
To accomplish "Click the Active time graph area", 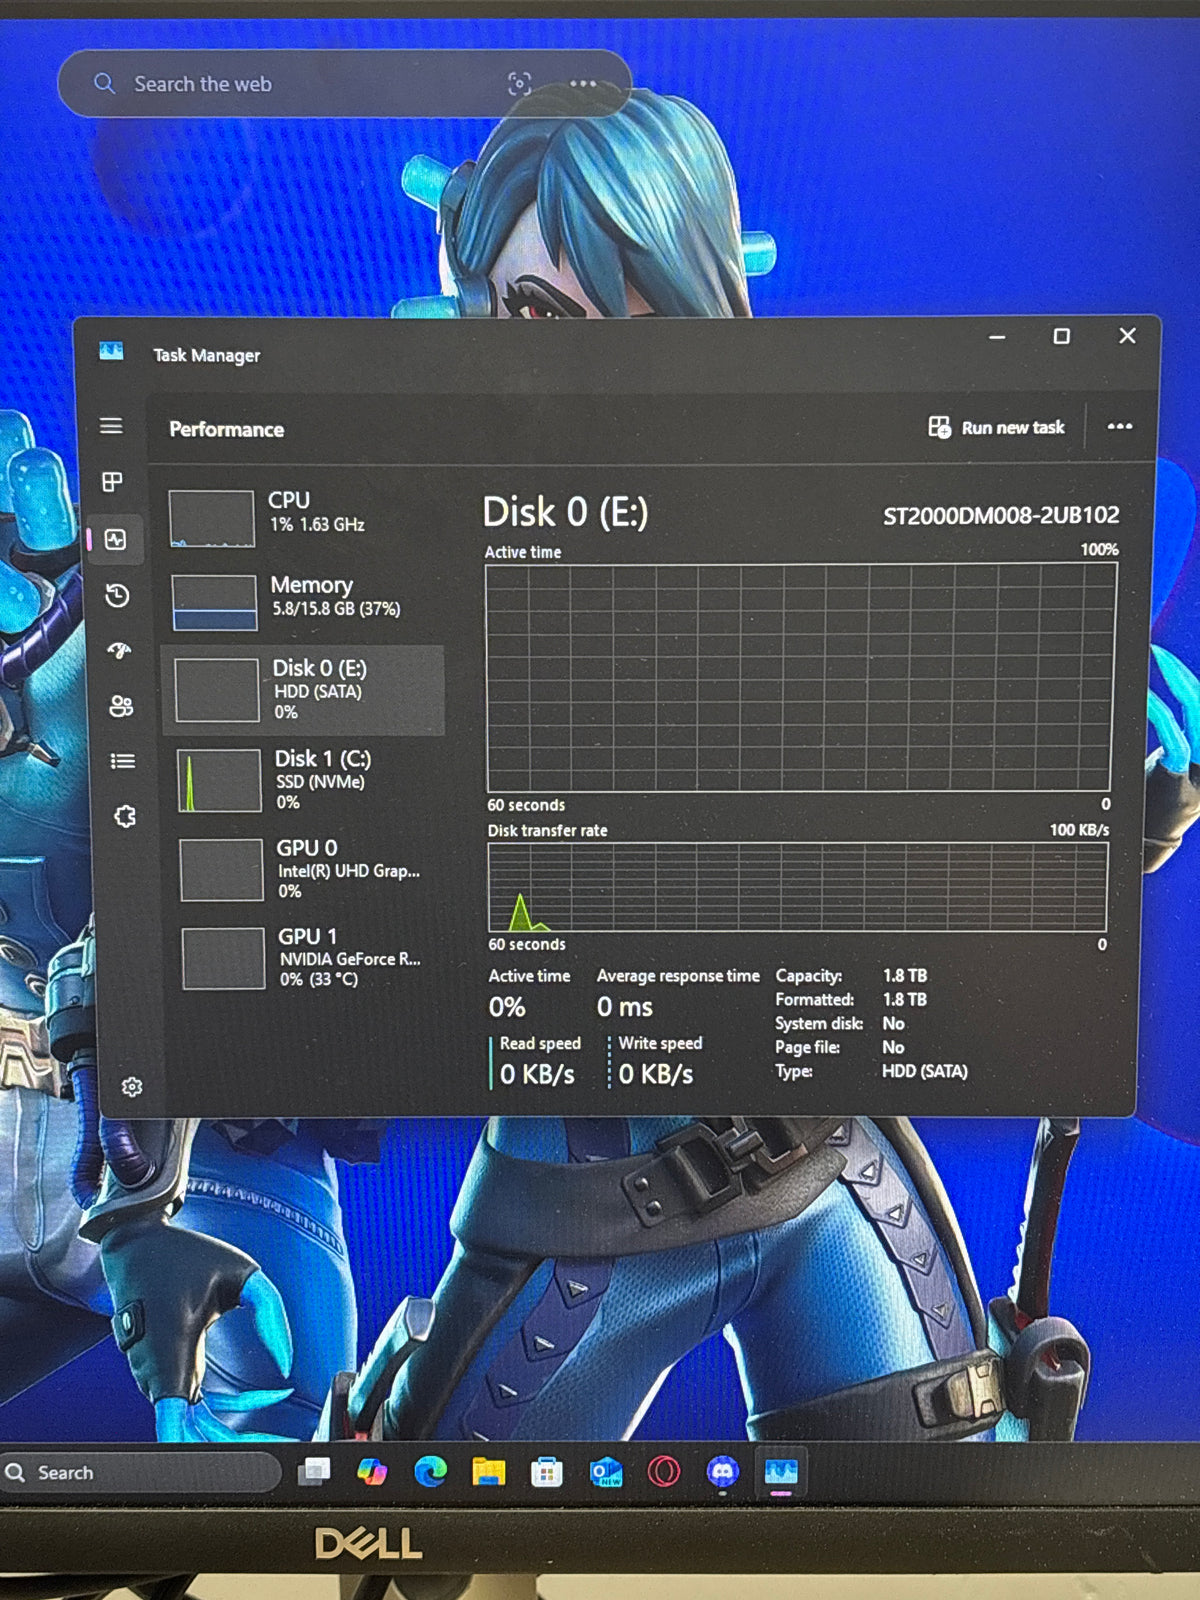I will click(x=800, y=678).
